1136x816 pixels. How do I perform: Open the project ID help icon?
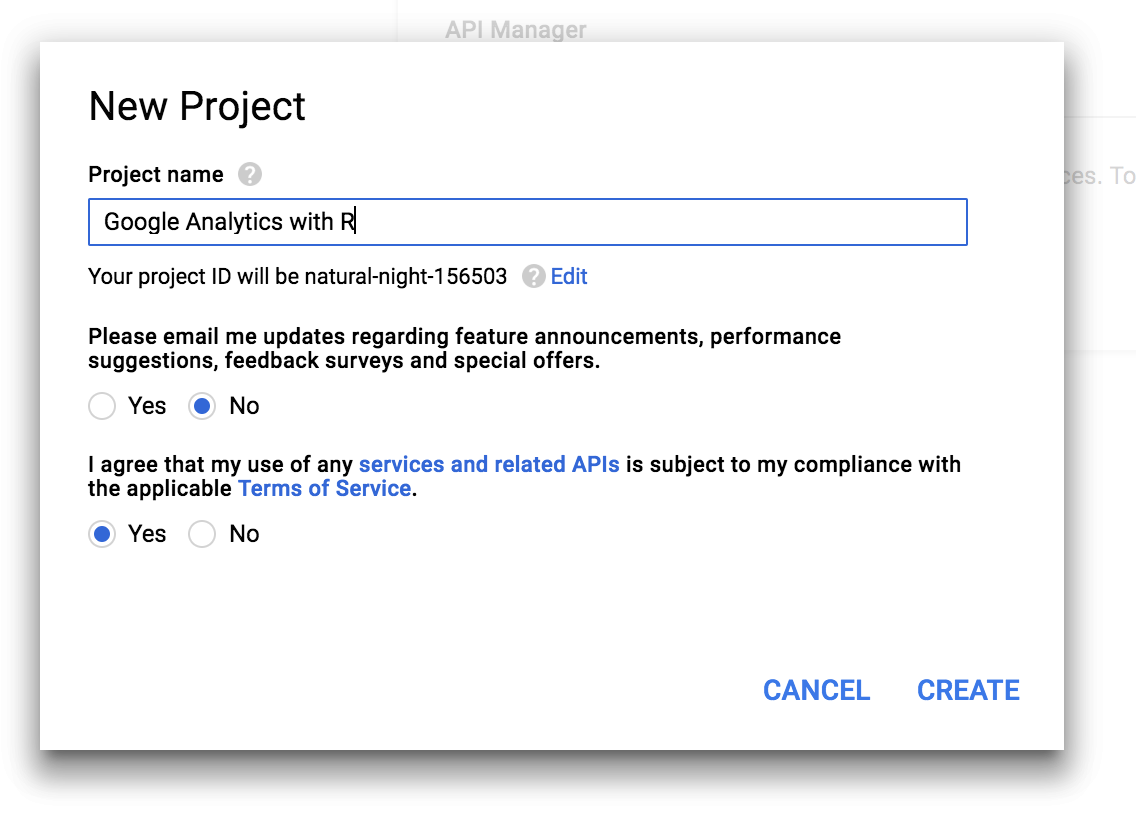(534, 276)
